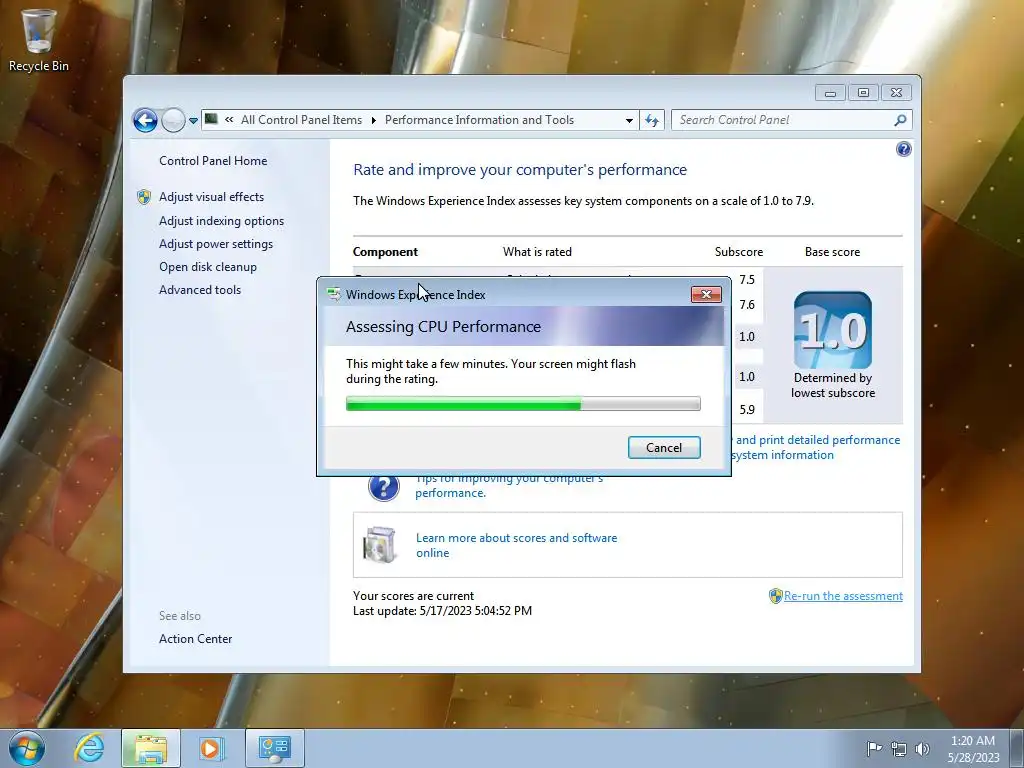Open the Recycle Bin on desktop
This screenshot has height=768, width=1024.
pyautogui.click(x=38, y=39)
